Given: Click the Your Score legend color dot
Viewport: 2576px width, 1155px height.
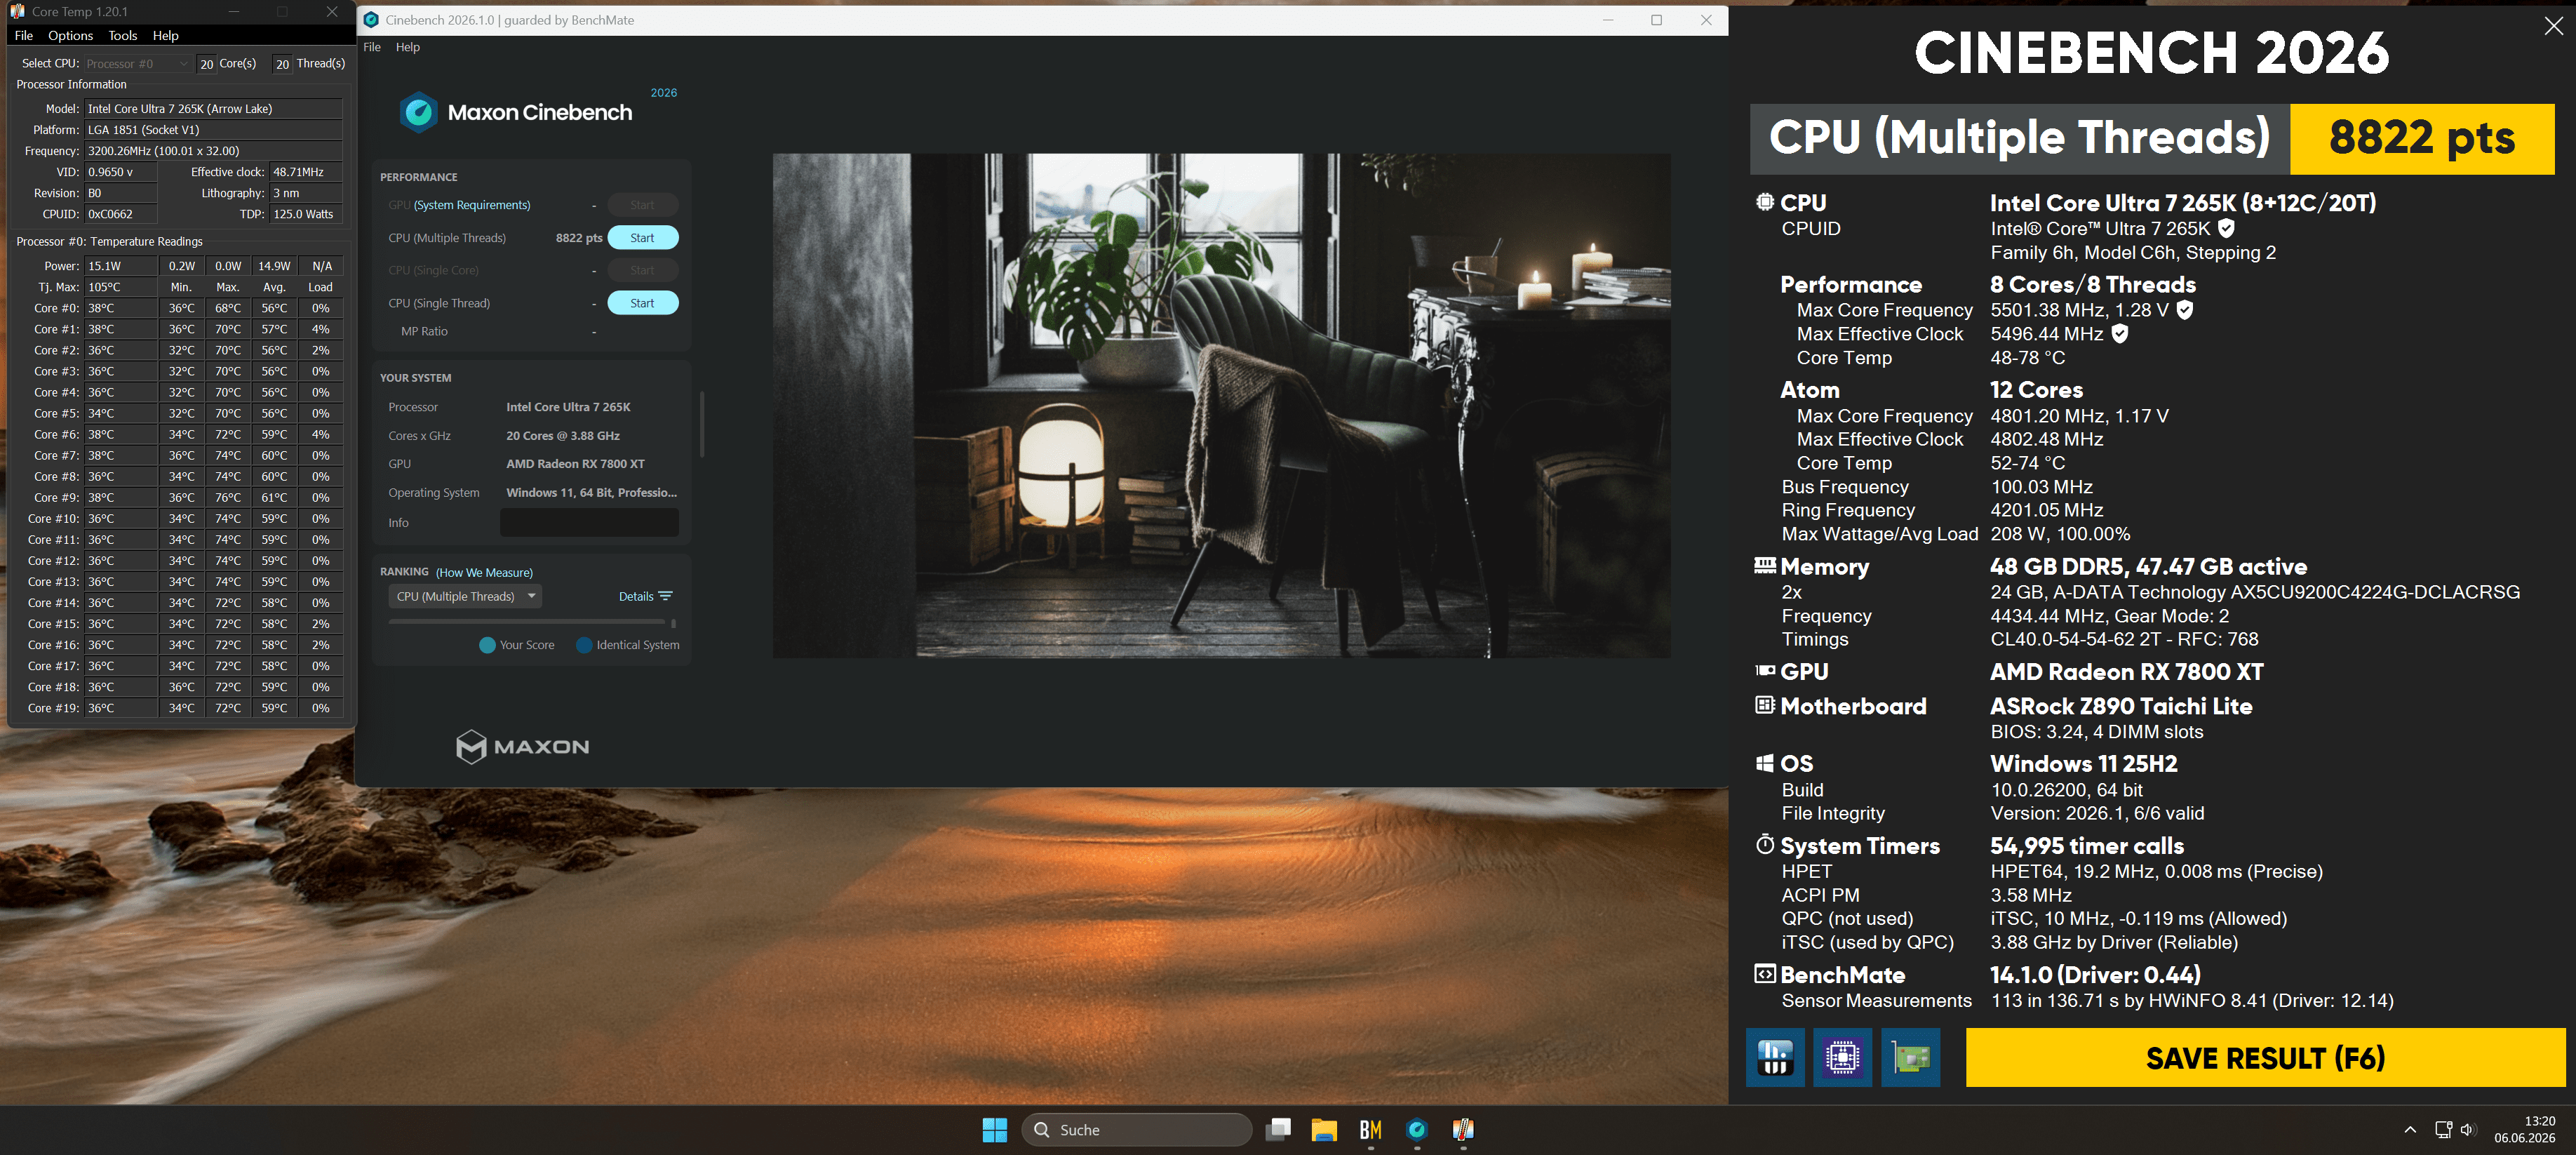Looking at the screenshot, I should pyautogui.click(x=487, y=645).
